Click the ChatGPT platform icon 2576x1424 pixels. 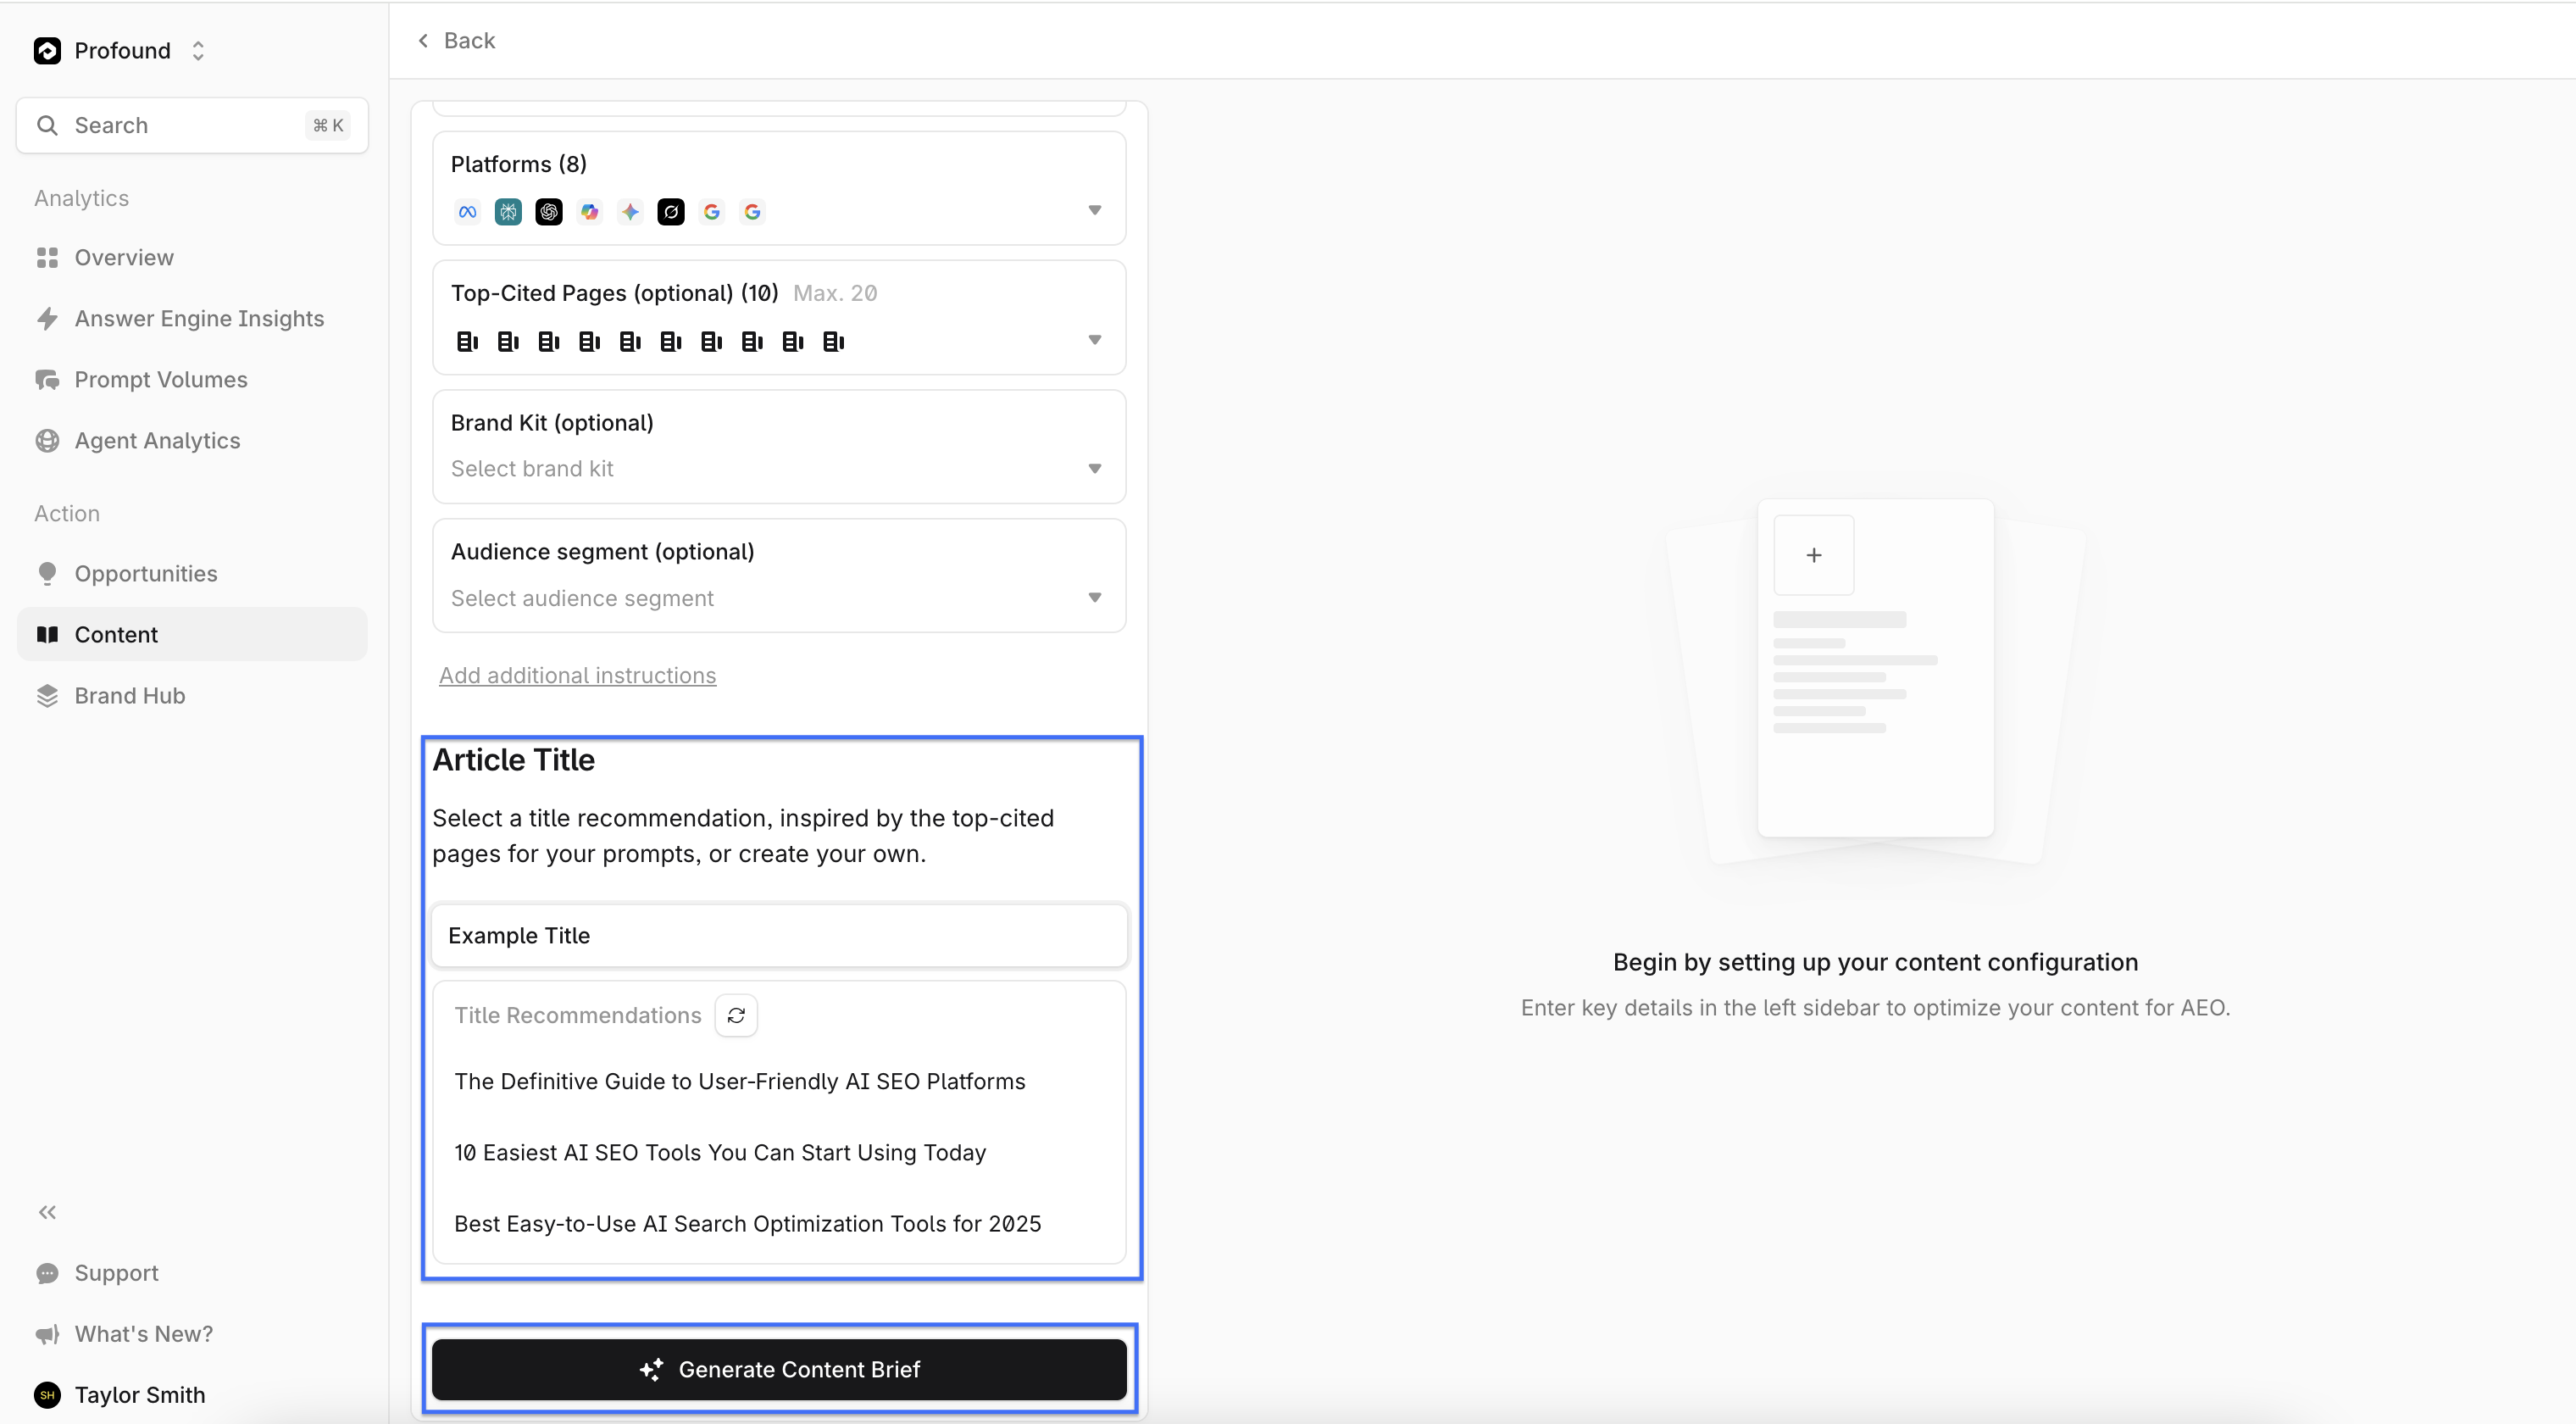pyautogui.click(x=549, y=212)
